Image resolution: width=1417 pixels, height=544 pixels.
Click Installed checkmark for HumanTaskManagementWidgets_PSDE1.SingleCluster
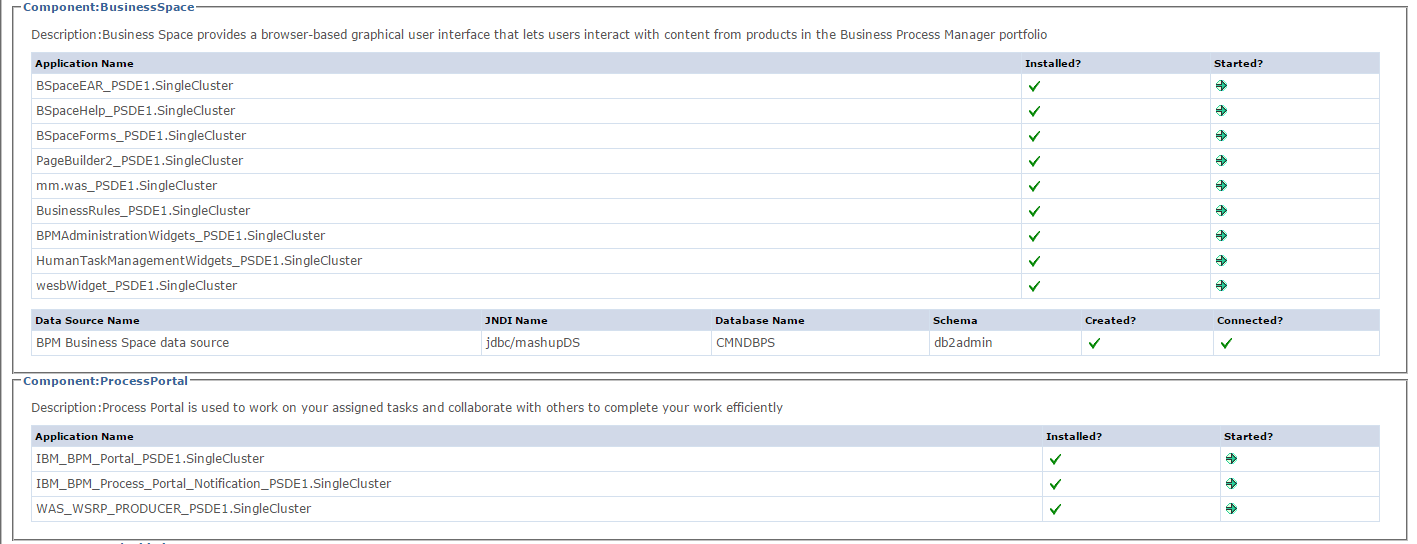[1034, 261]
